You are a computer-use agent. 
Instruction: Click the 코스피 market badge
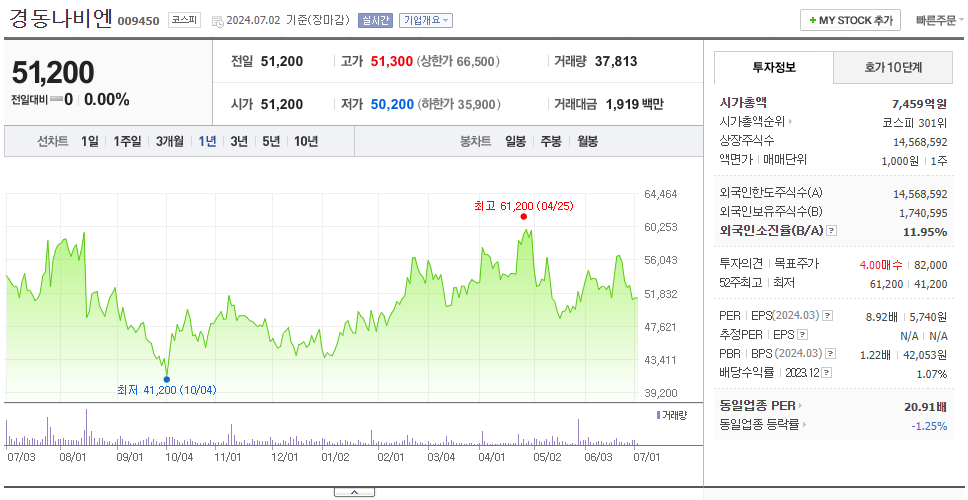click(185, 20)
